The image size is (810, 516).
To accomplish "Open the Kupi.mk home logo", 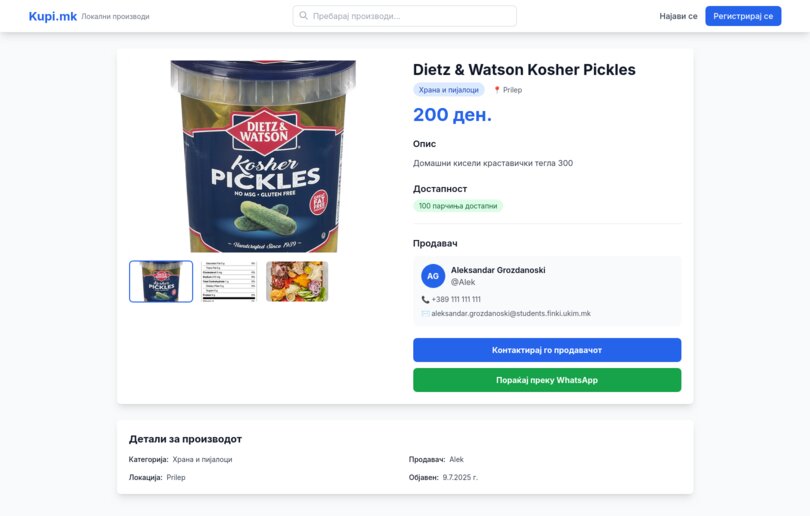I will pos(53,16).
